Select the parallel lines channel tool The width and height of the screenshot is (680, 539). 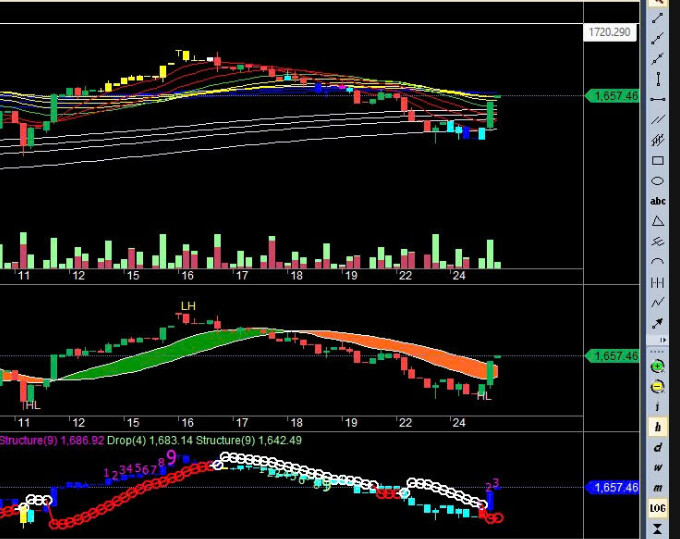657,120
